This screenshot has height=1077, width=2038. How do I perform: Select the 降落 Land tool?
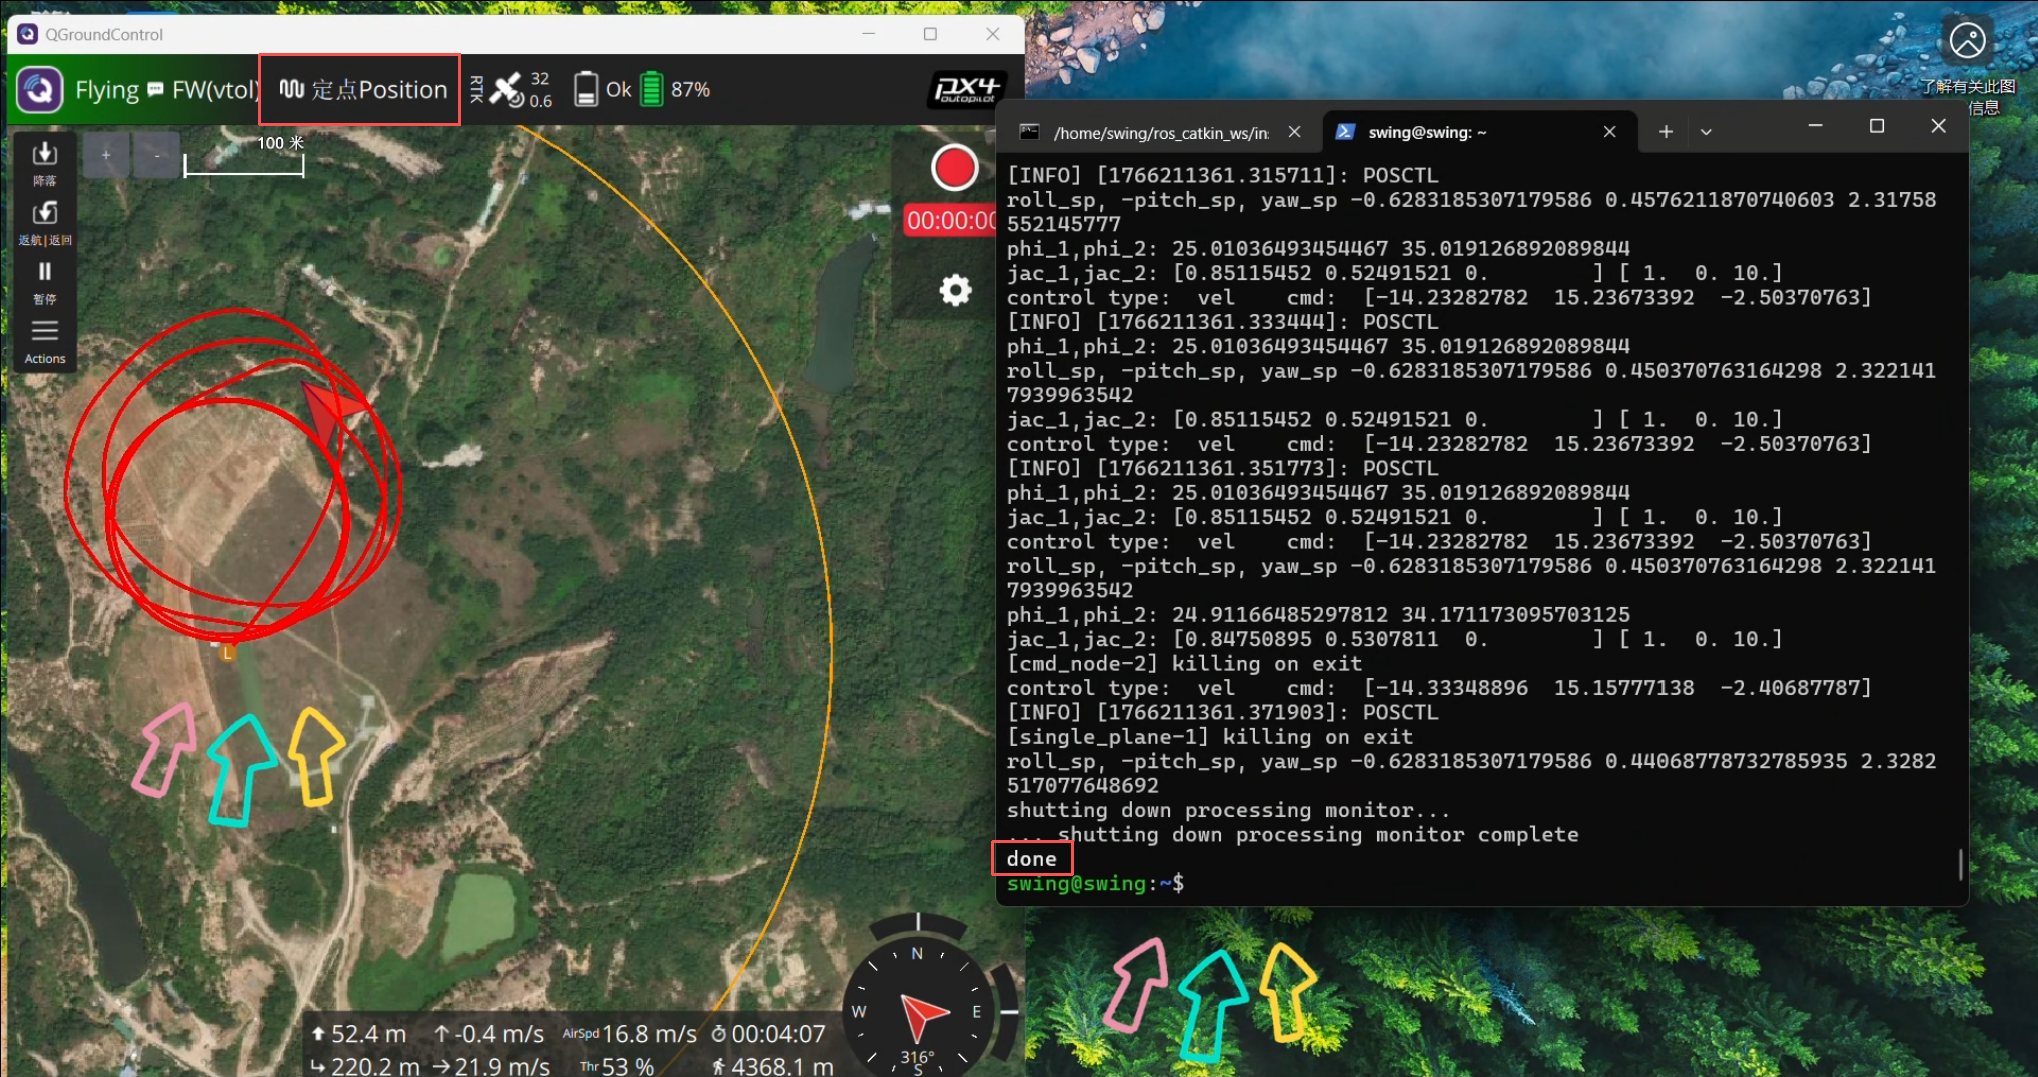[45, 163]
